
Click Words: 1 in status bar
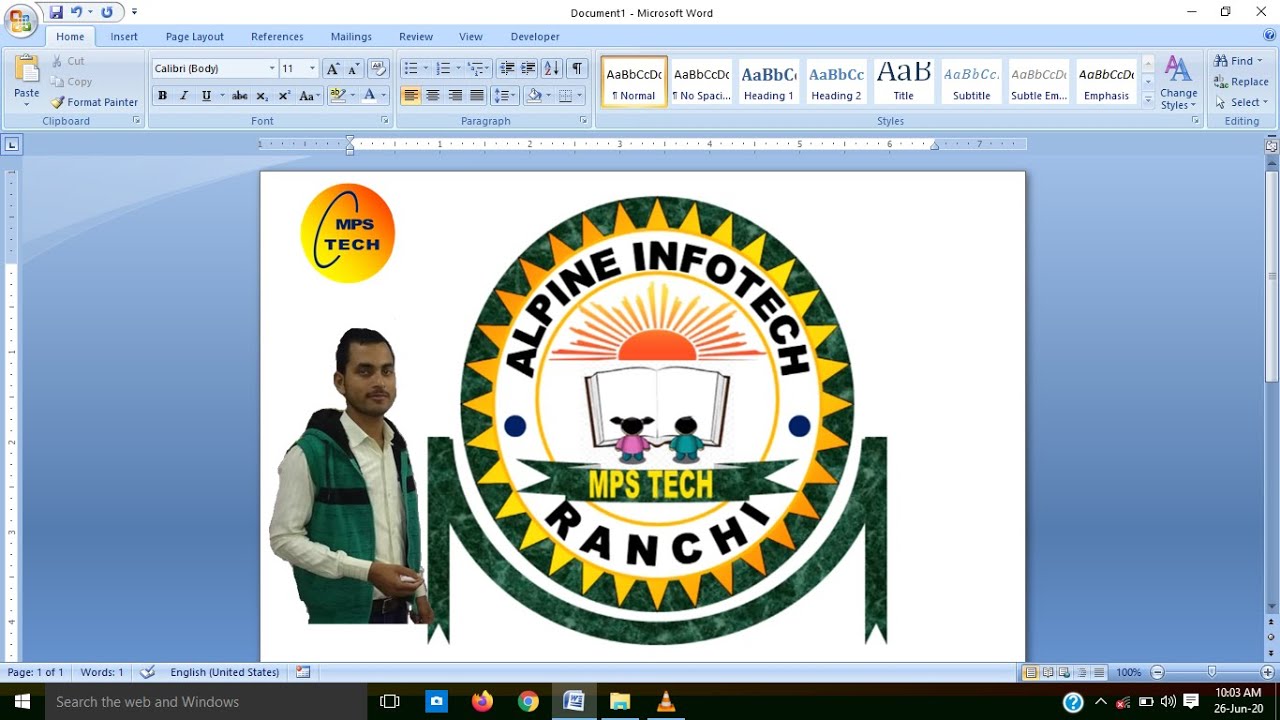pyautogui.click(x=102, y=672)
